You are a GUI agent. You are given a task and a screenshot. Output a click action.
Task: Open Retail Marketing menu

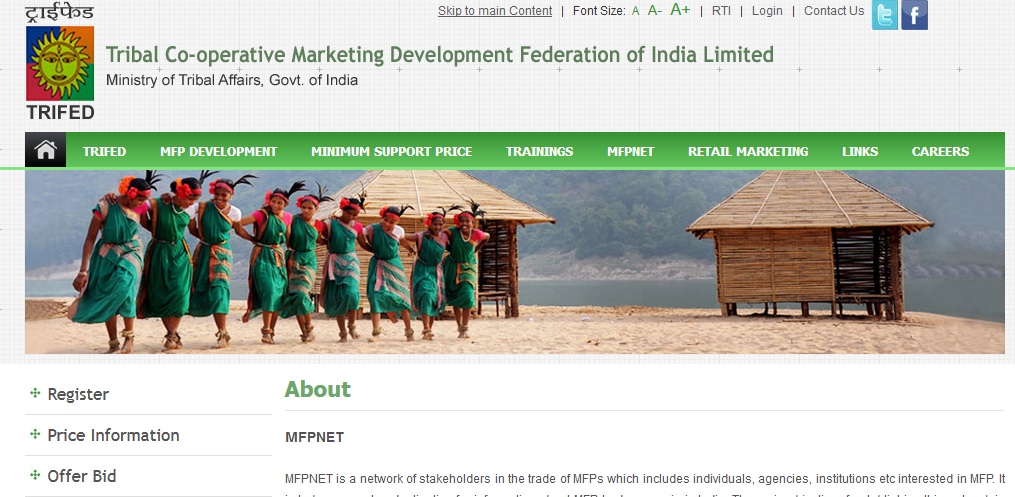point(748,151)
